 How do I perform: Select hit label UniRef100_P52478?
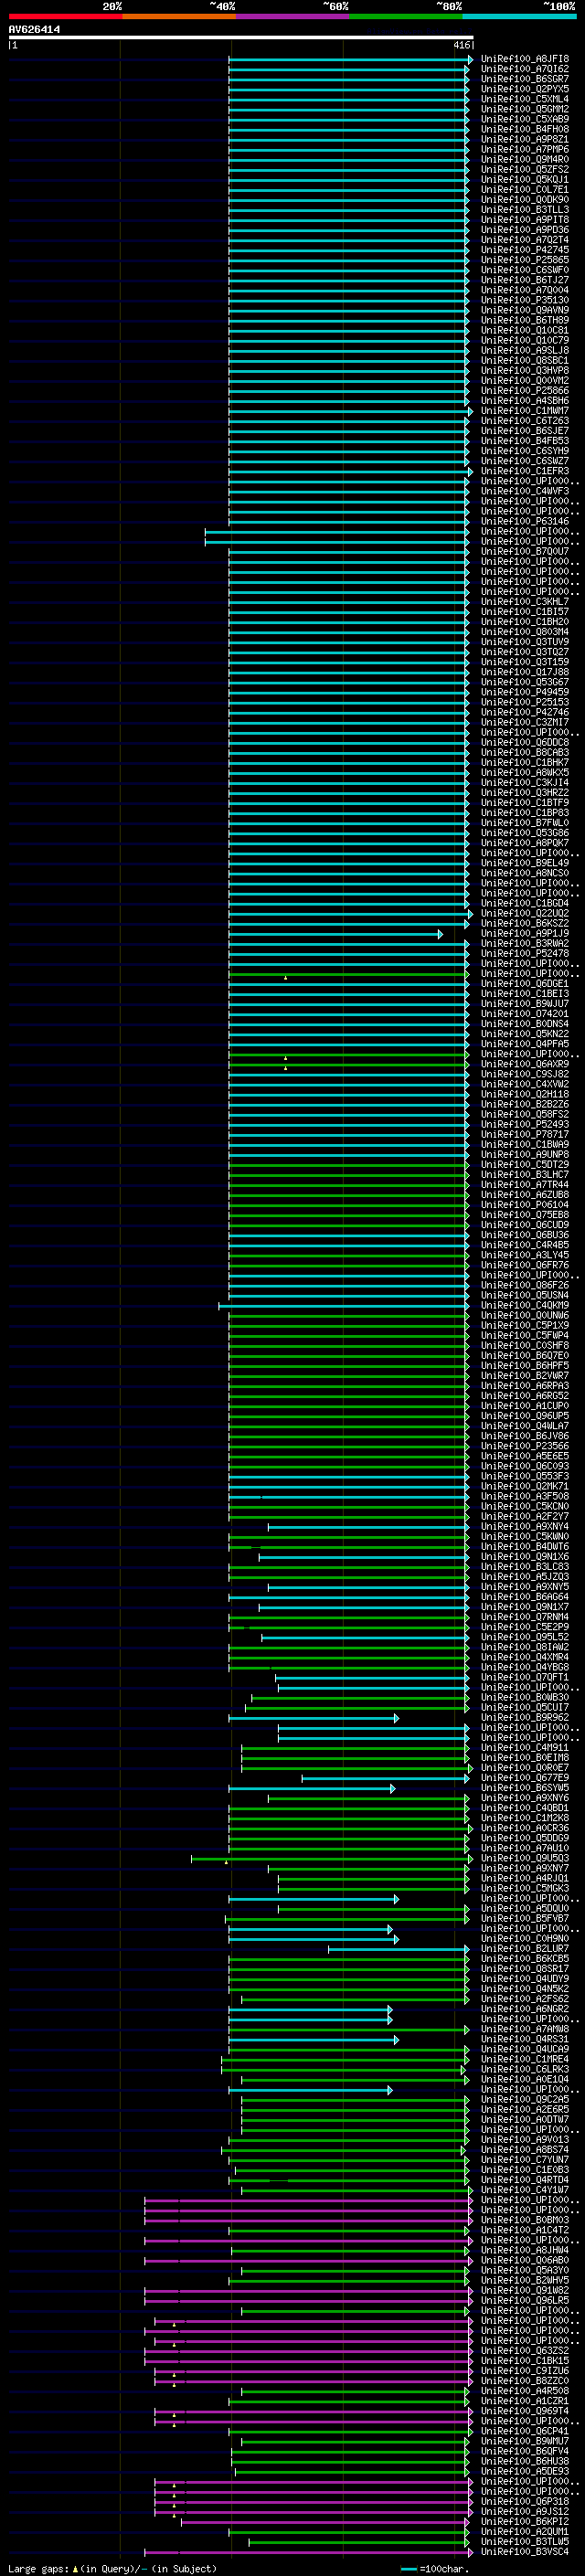525,953
